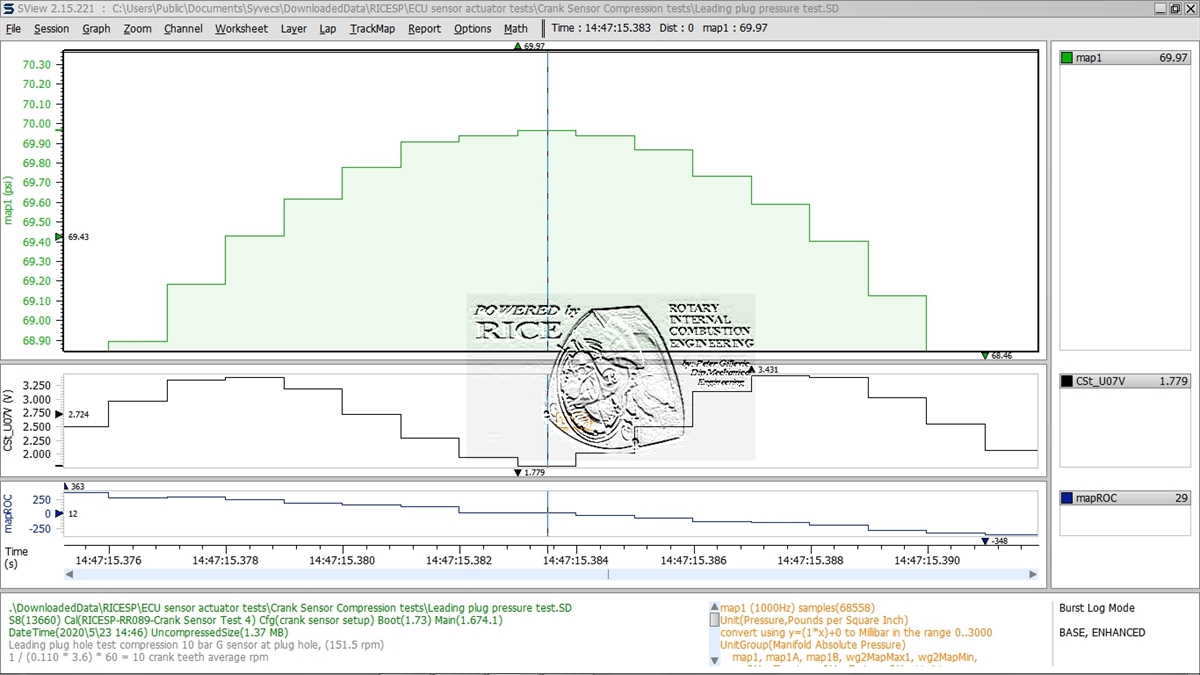
Task: Open the File menu
Action: pos(13,29)
